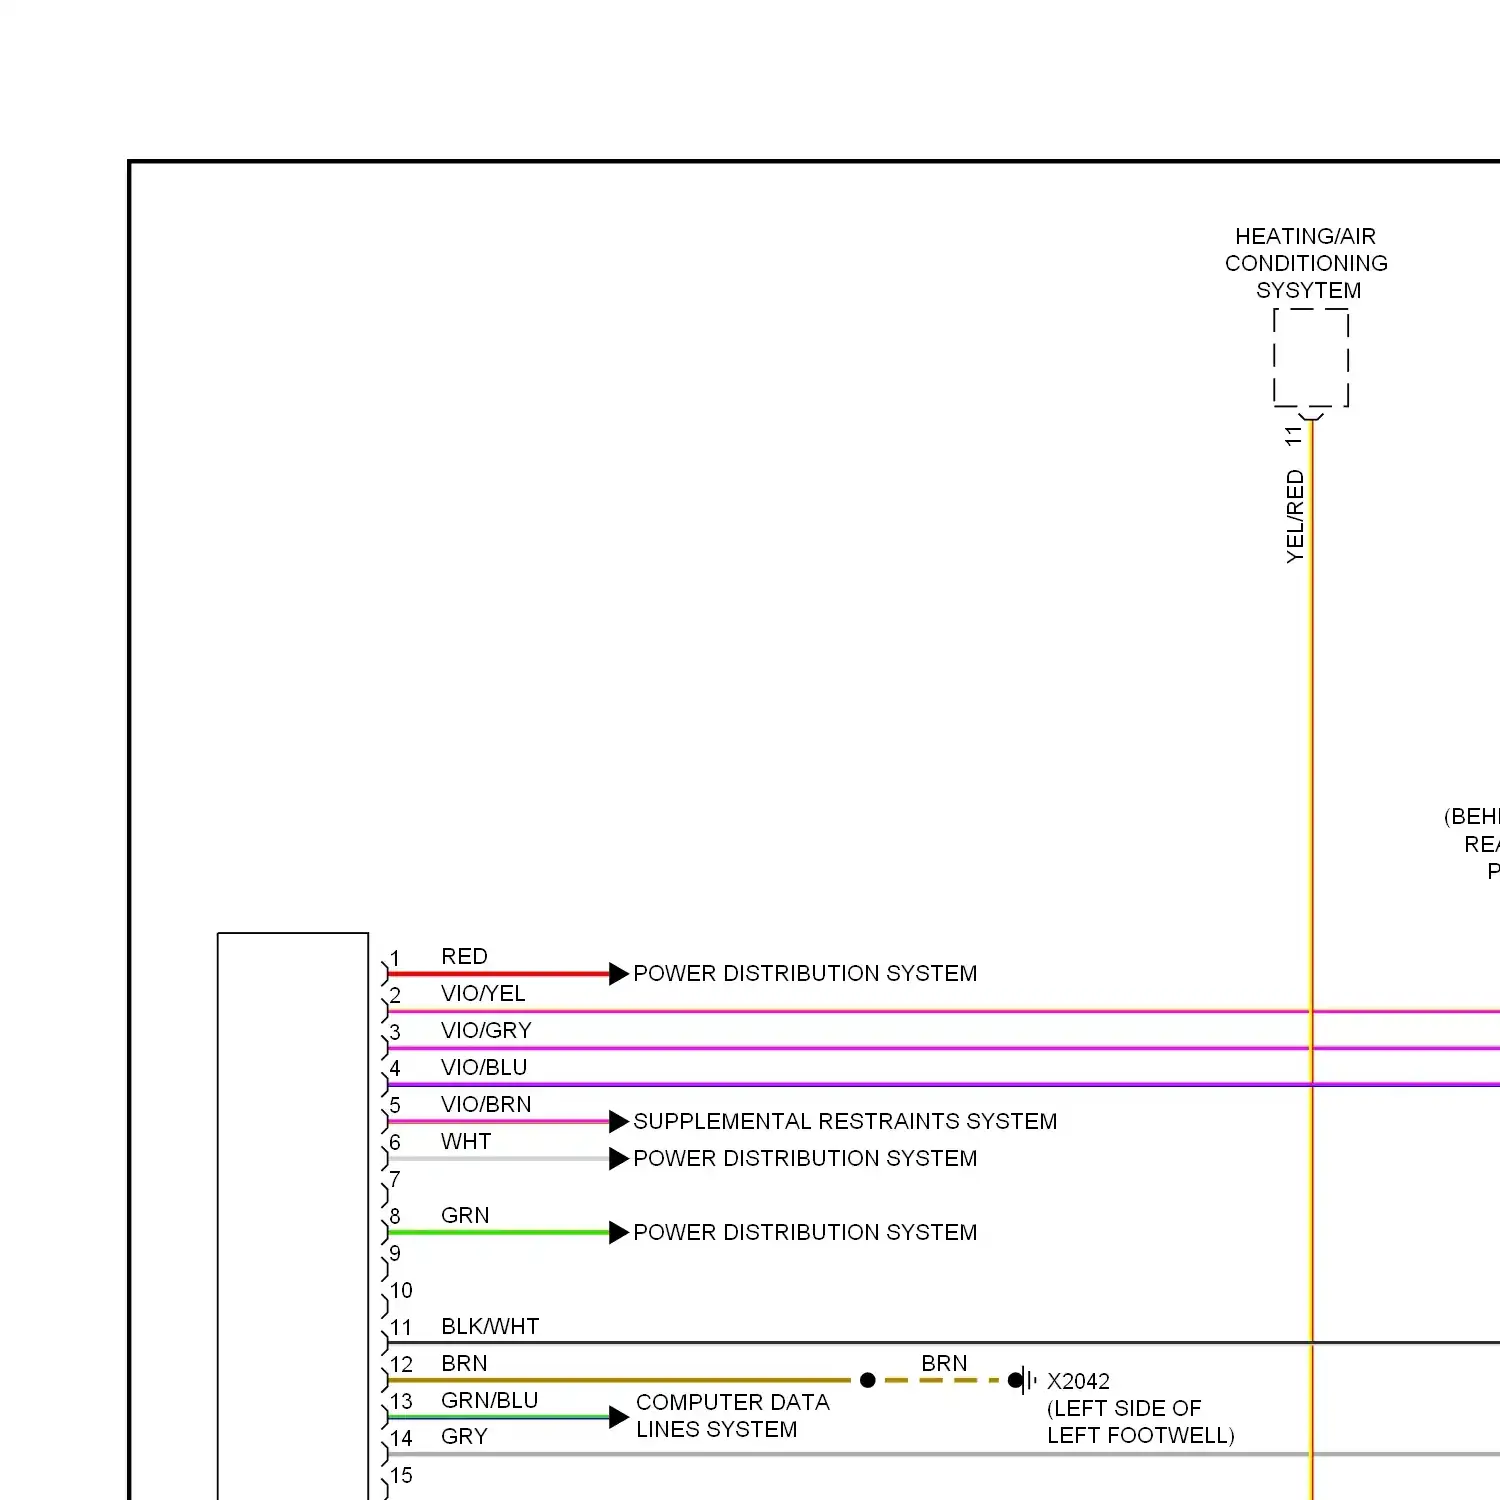Click pin number 3 on the connector

[395, 1032]
